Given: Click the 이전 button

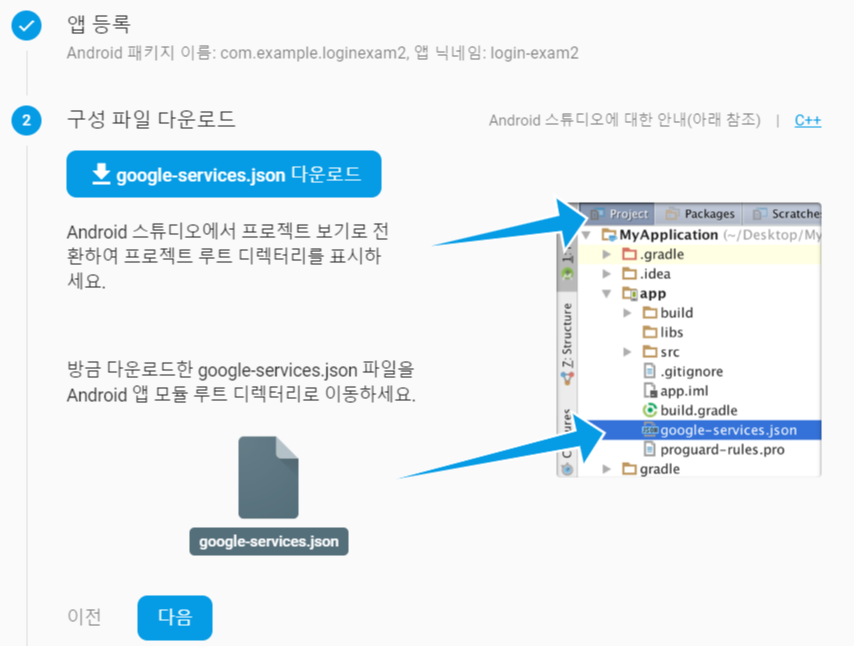Looking at the screenshot, I should [84, 617].
